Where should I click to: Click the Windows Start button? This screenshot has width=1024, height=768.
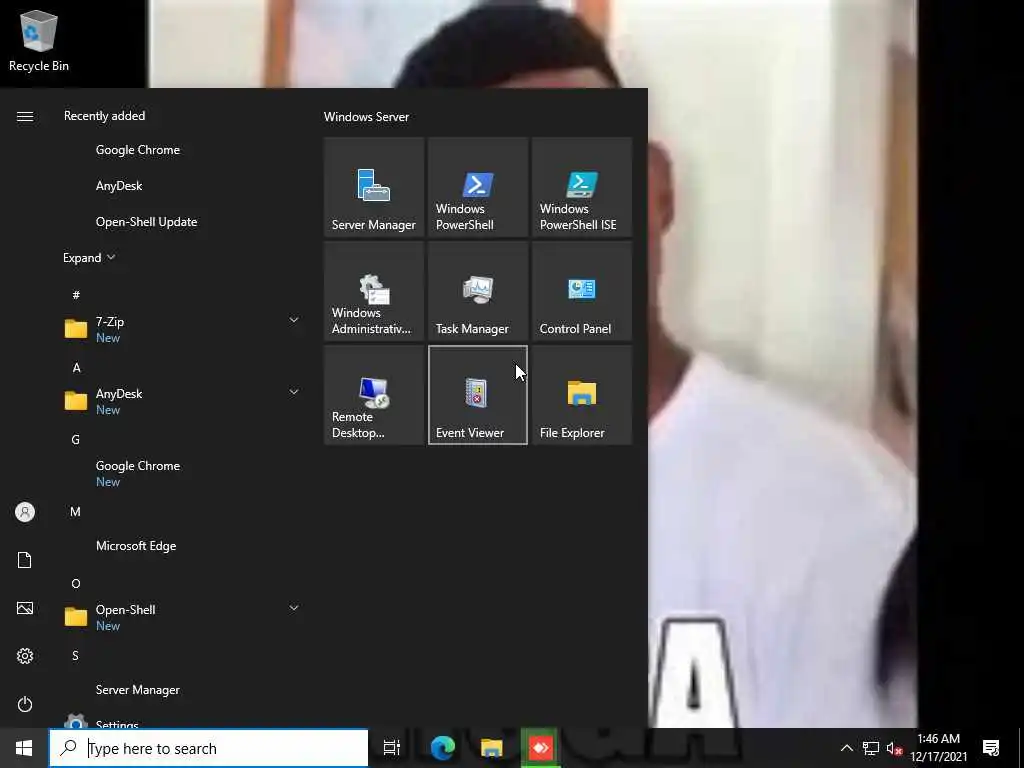point(24,748)
